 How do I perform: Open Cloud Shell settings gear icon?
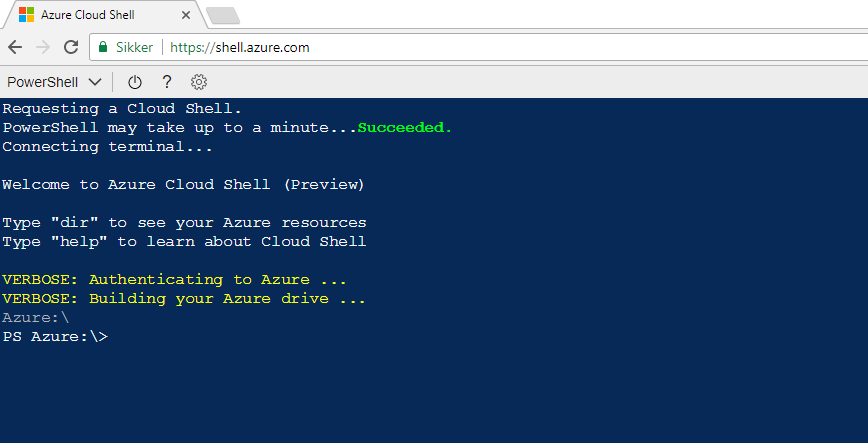pyautogui.click(x=199, y=83)
